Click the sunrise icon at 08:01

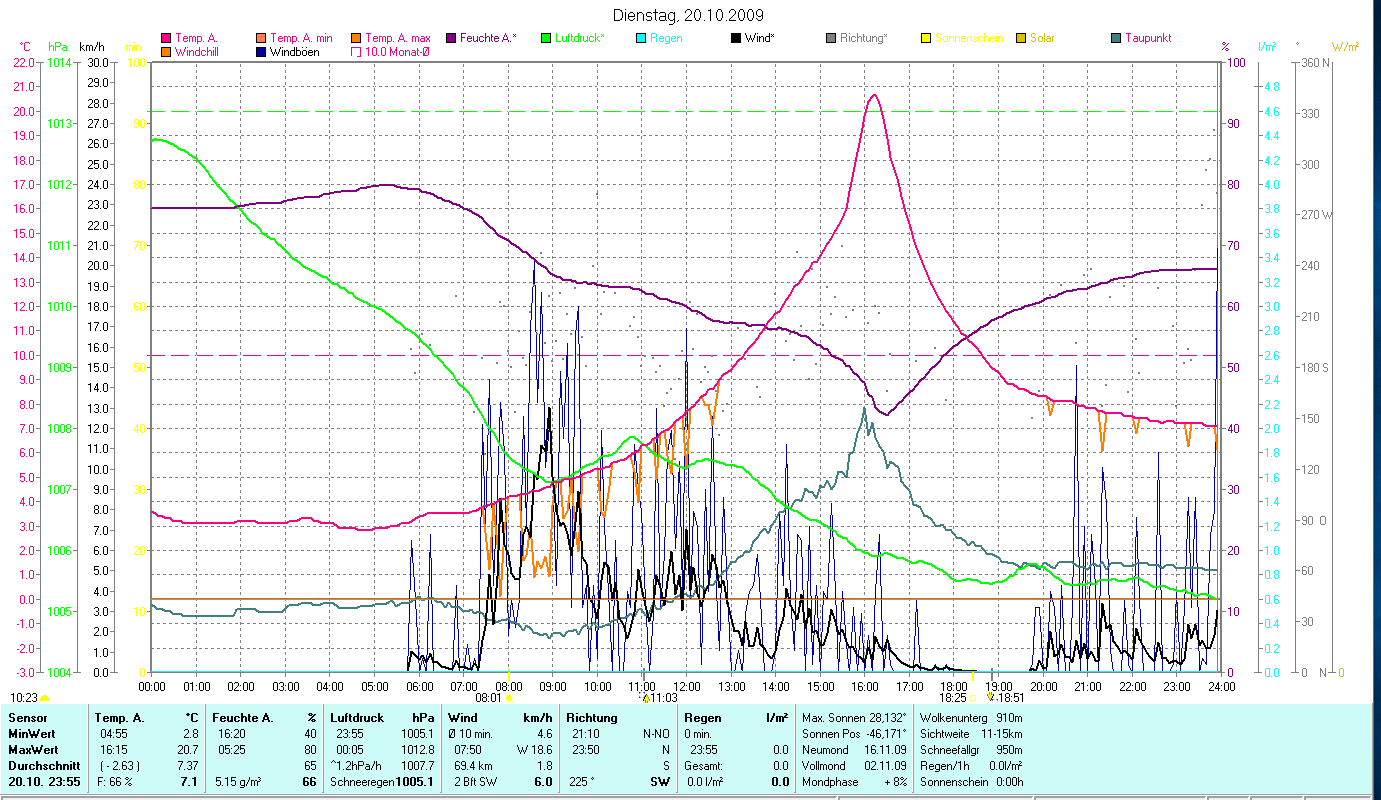[x=509, y=698]
